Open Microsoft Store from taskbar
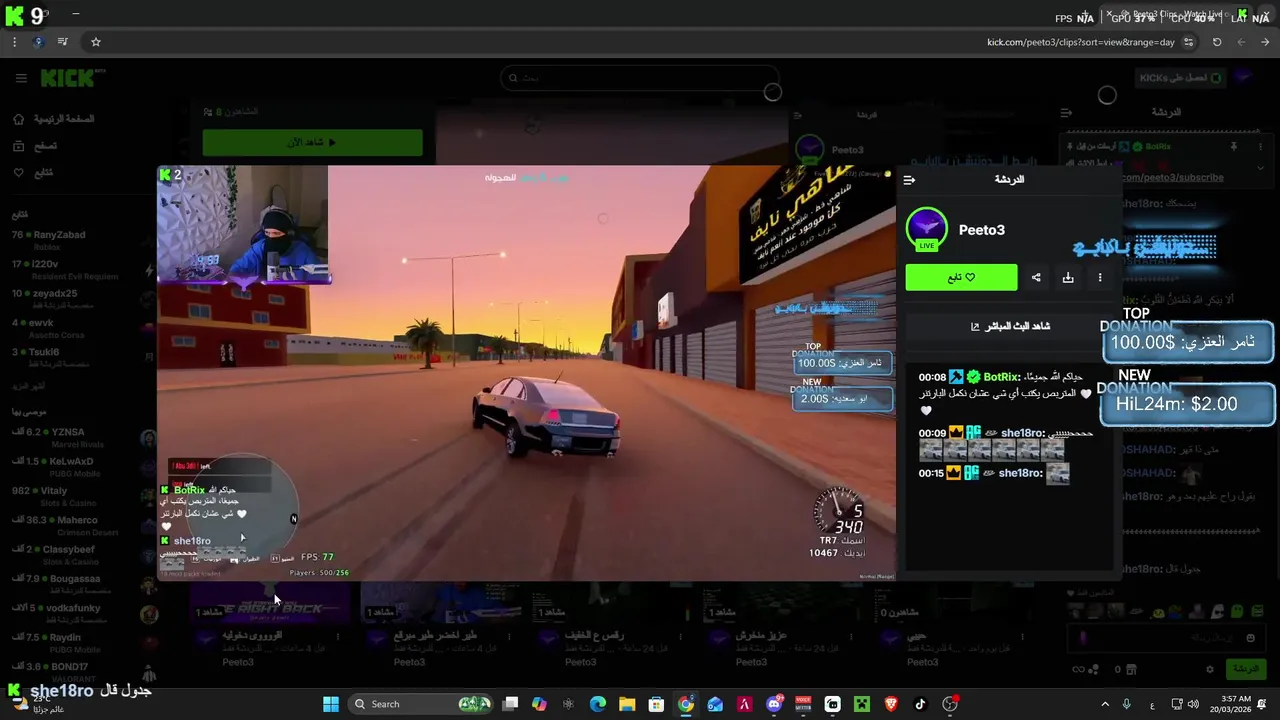Viewport: 1280px width, 720px height. (x=656, y=704)
